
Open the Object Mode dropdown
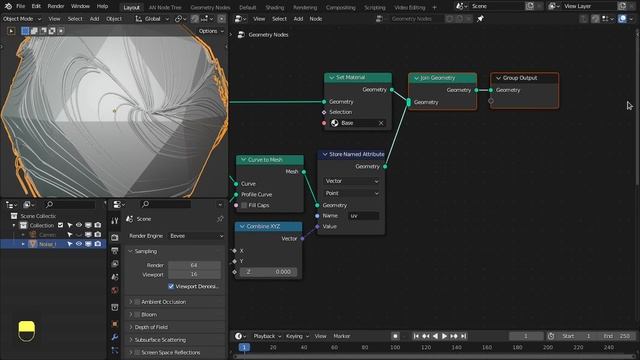pos(22,19)
